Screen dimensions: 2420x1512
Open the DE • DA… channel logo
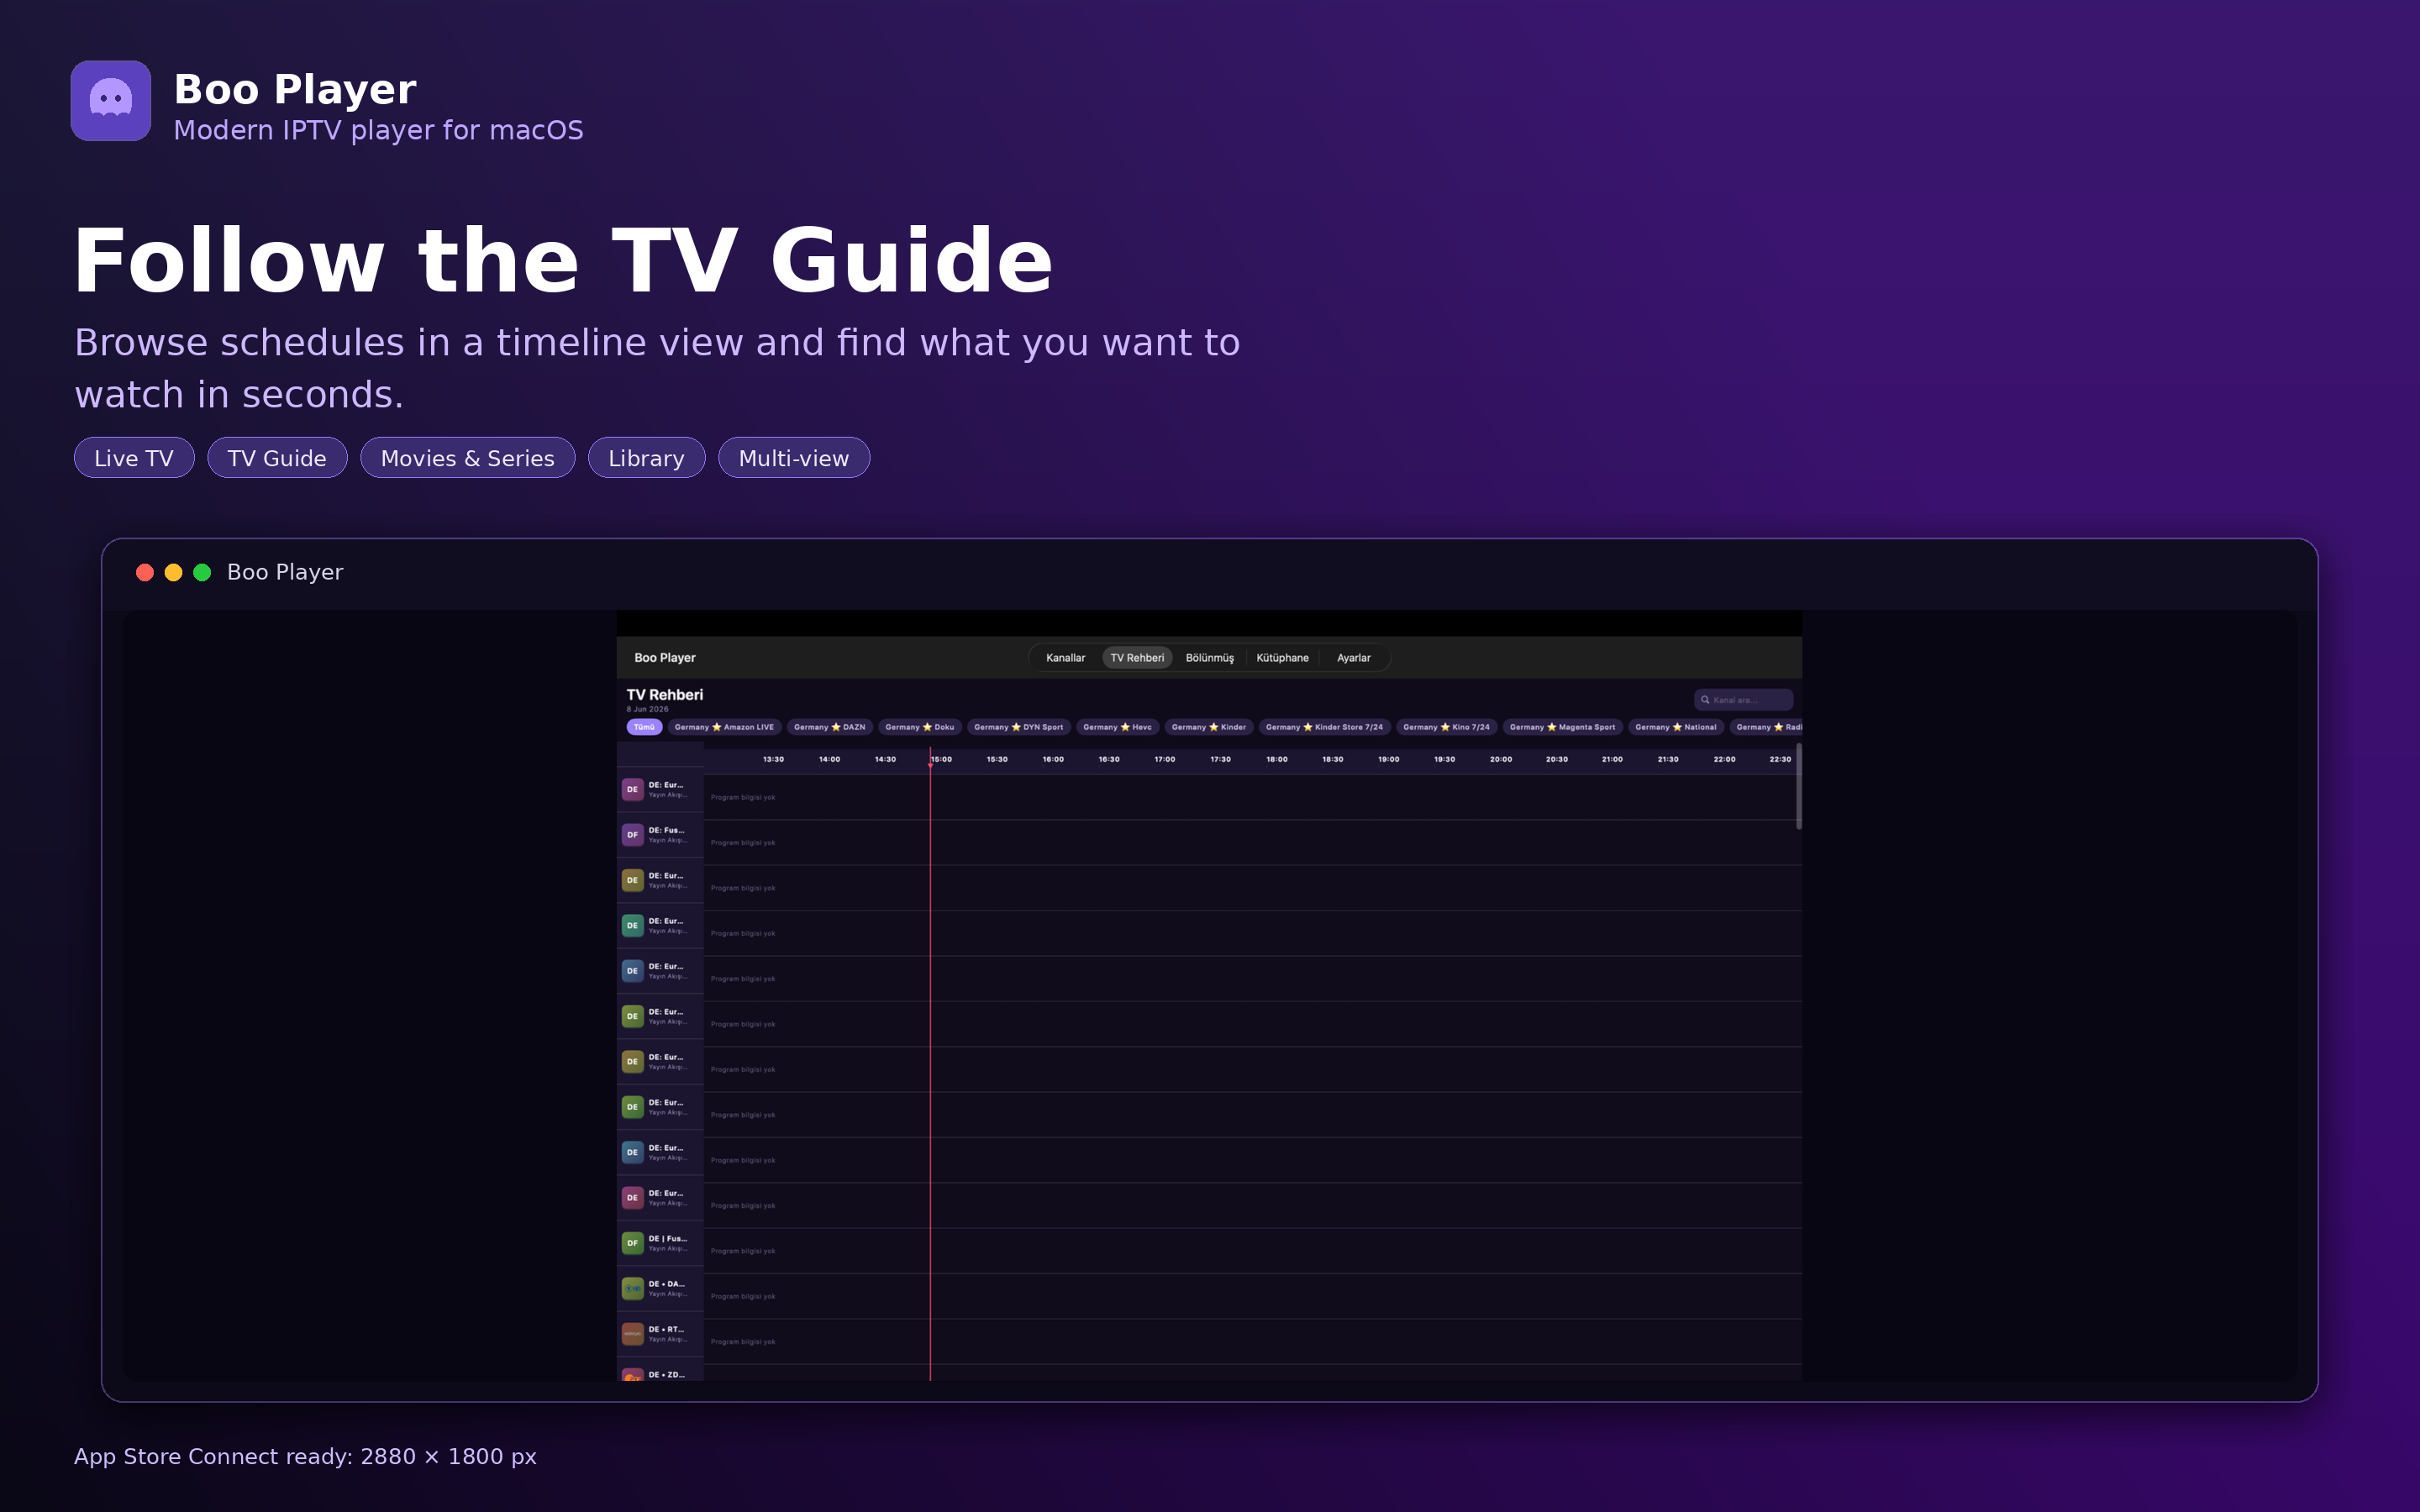pyautogui.click(x=632, y=1288)
